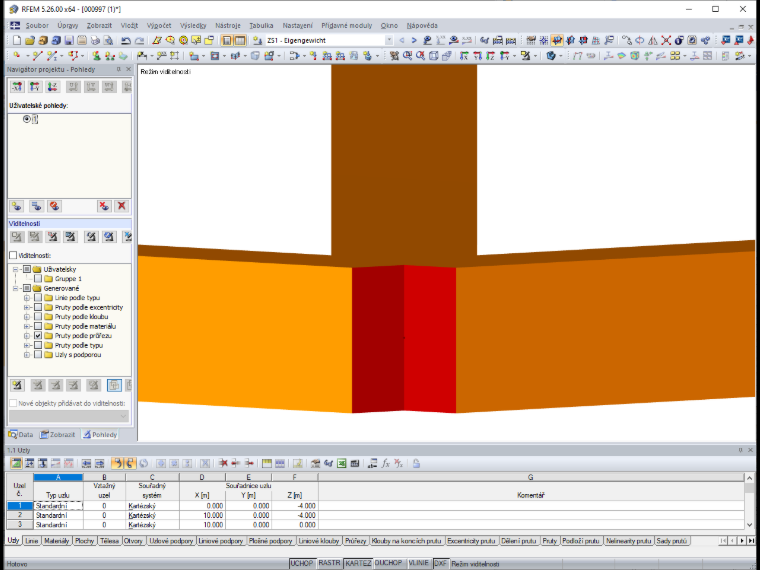The height and width of the screenshot is (570, 760).
Task: Click the previous load case arrow
Action: (401, 41)
